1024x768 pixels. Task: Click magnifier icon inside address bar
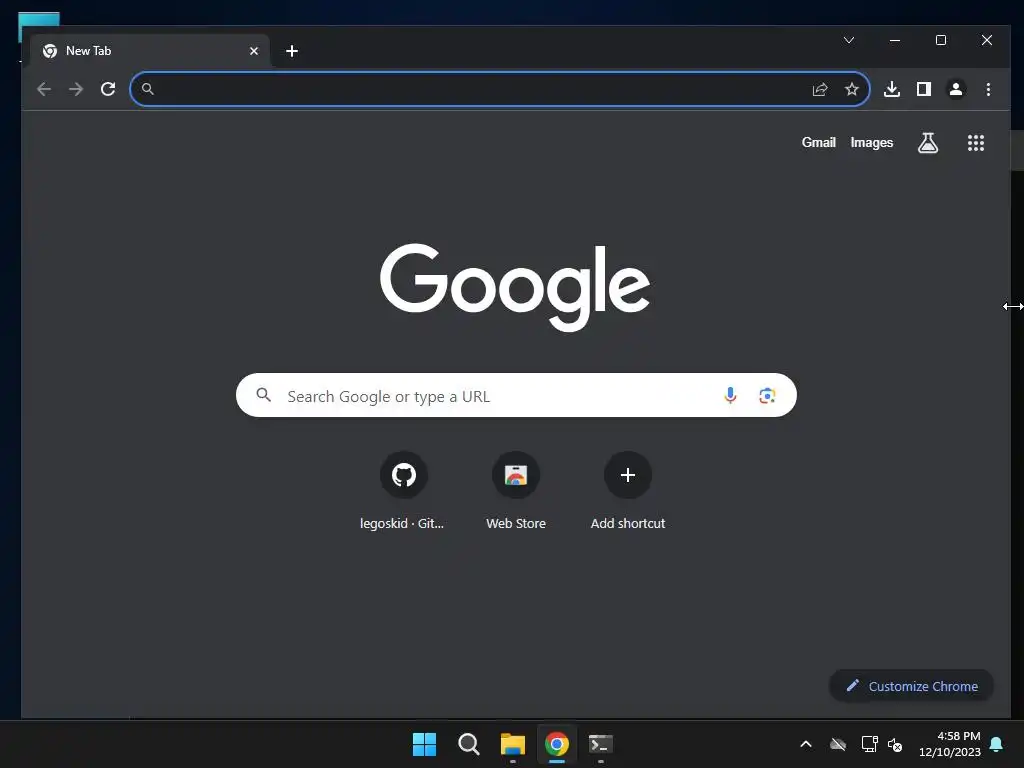point(148,89)
